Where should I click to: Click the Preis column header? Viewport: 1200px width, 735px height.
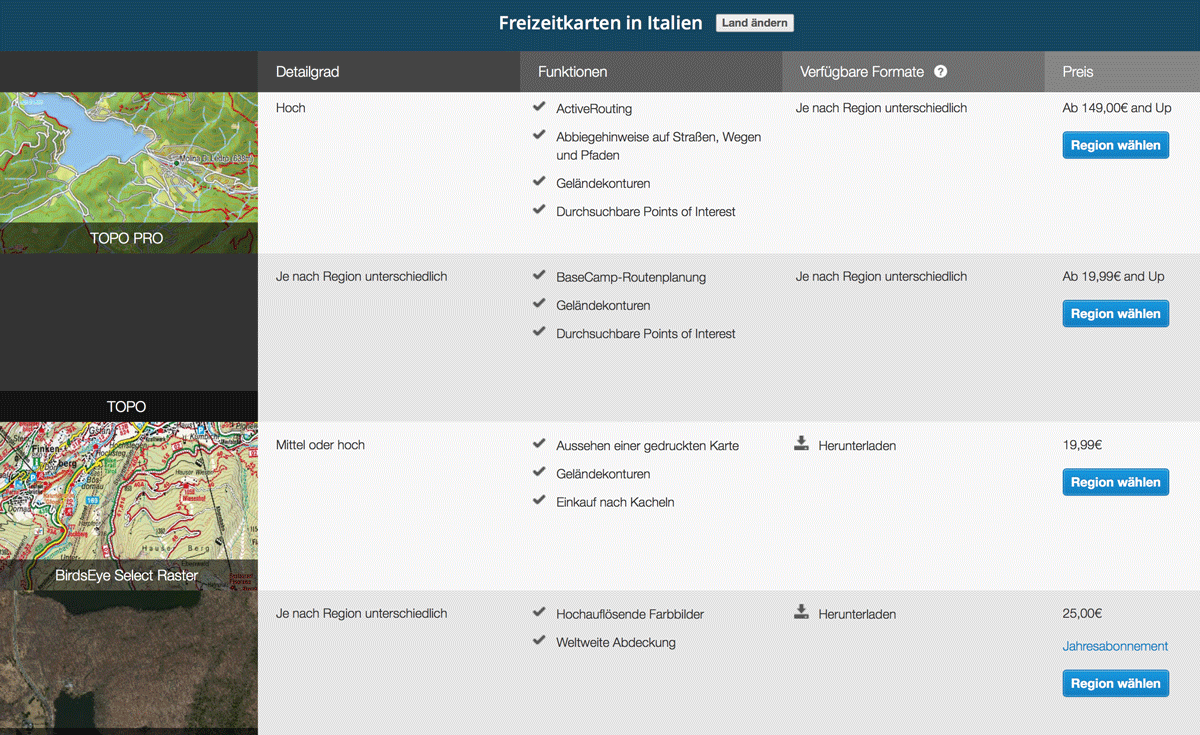pos(1122,72)
